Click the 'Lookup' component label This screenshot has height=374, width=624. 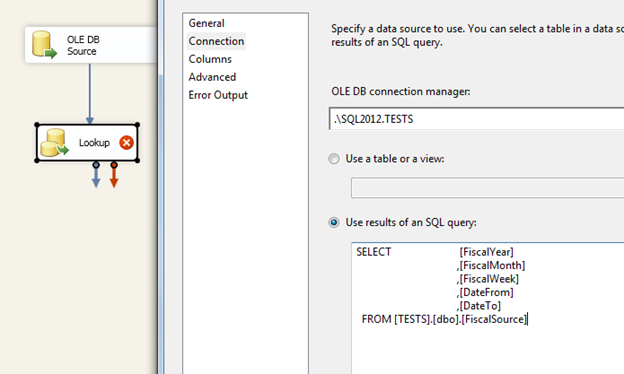click(94, 142)
